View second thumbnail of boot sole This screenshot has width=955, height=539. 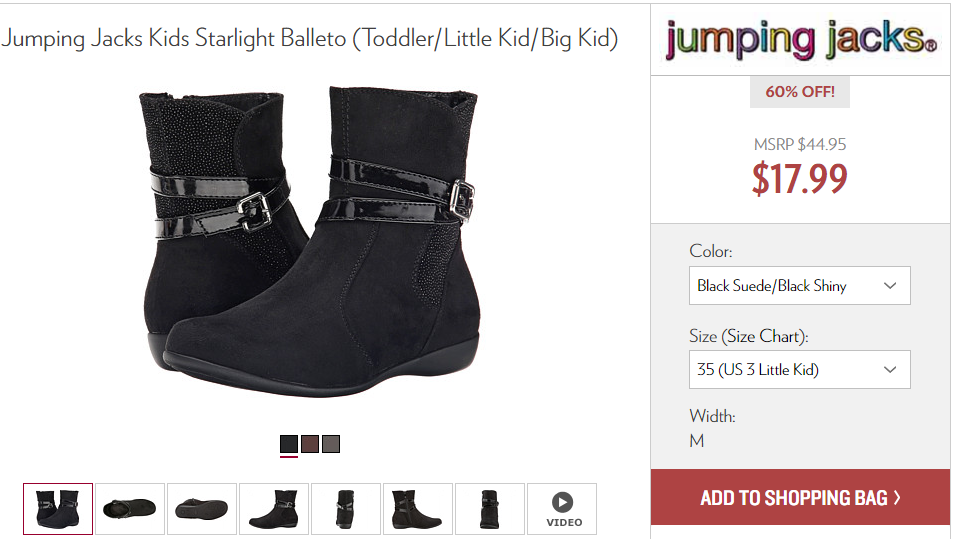pyautogui.click(x=130, y=509)
